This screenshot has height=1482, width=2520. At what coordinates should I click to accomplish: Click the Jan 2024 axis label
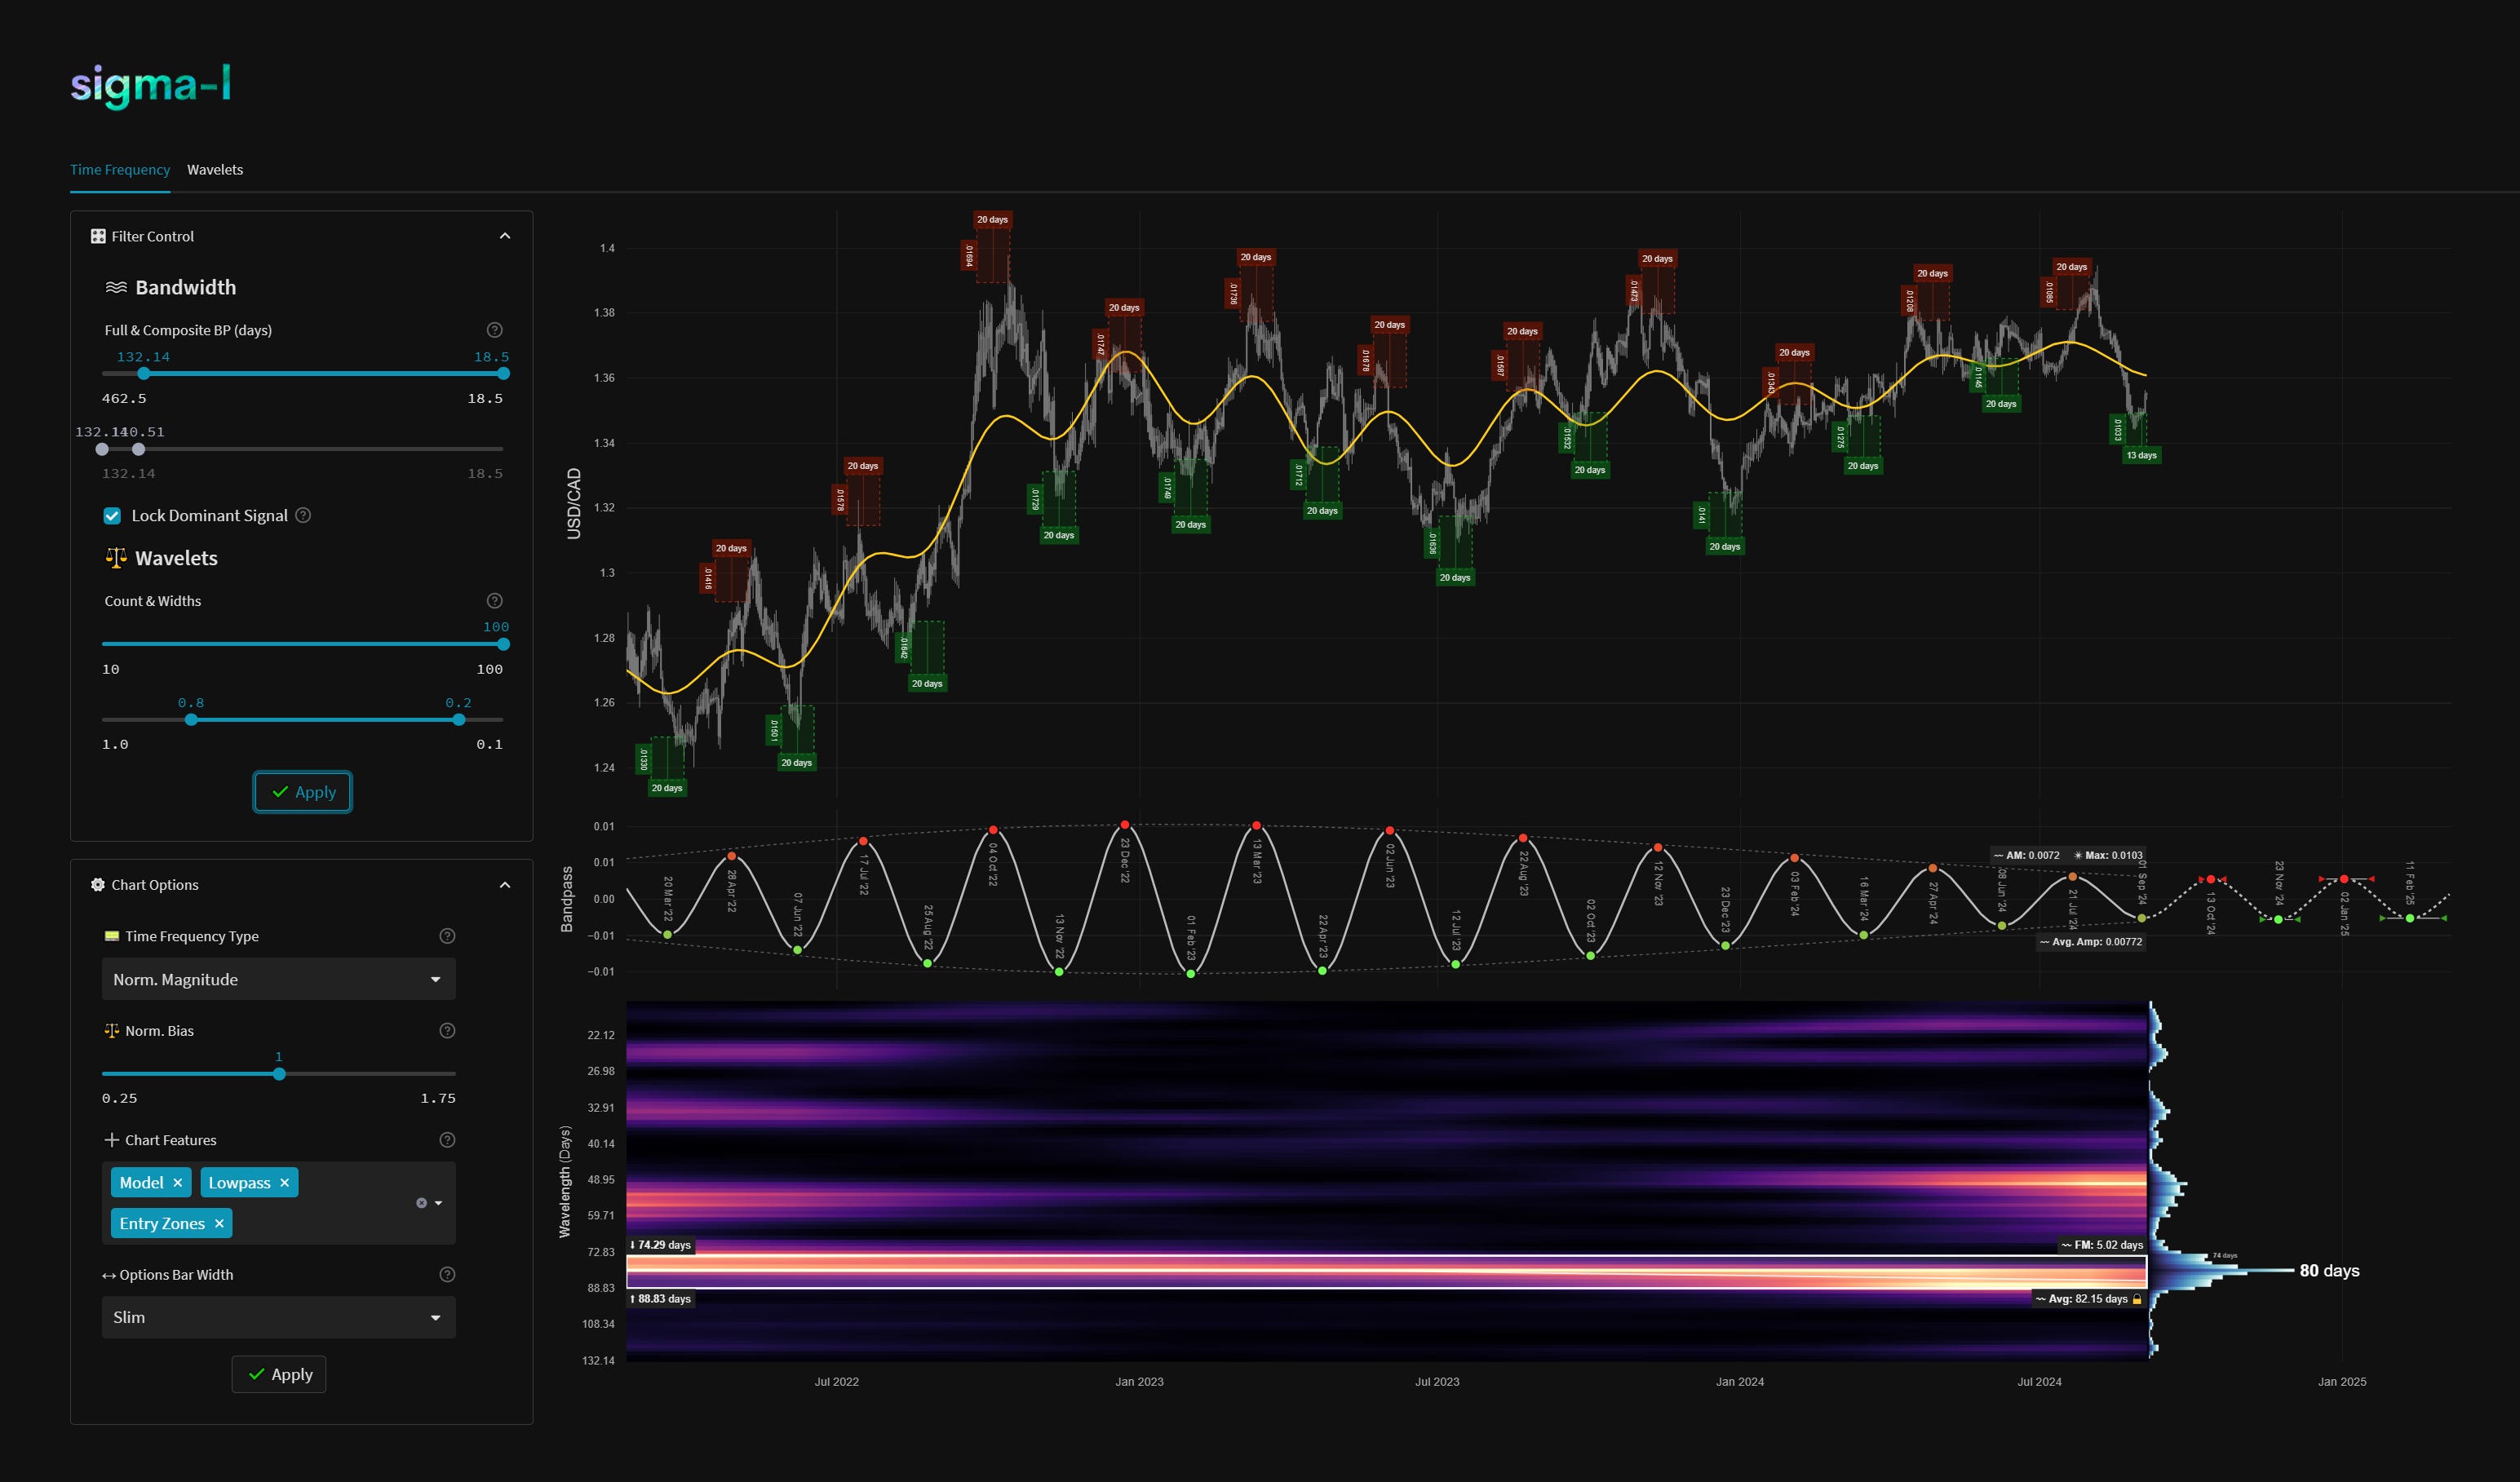click(x=1740, y=1382)
